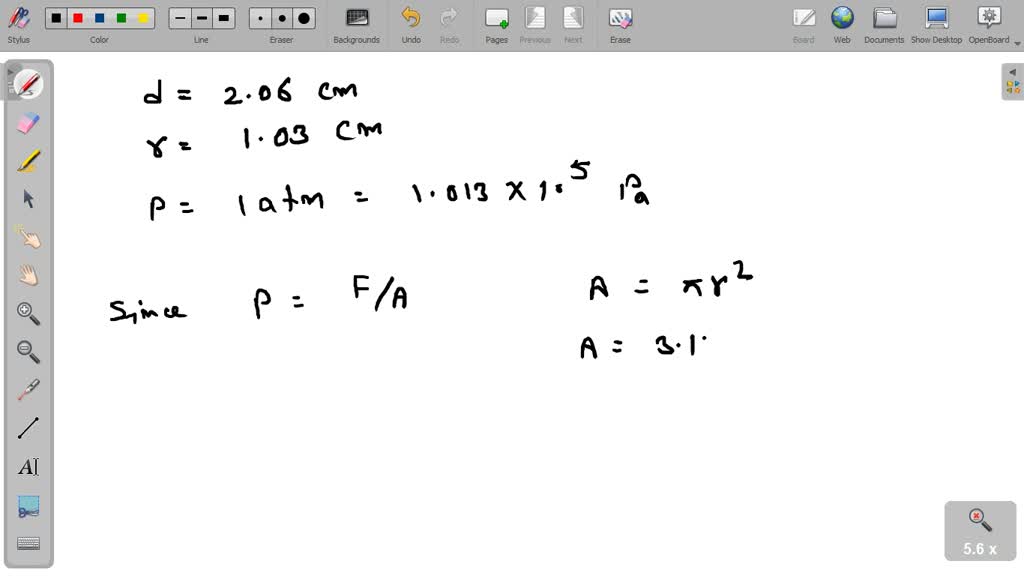Viewport: 1024px width, 576px height.
Task: Open the Documents mode
Action: point(884,25)
